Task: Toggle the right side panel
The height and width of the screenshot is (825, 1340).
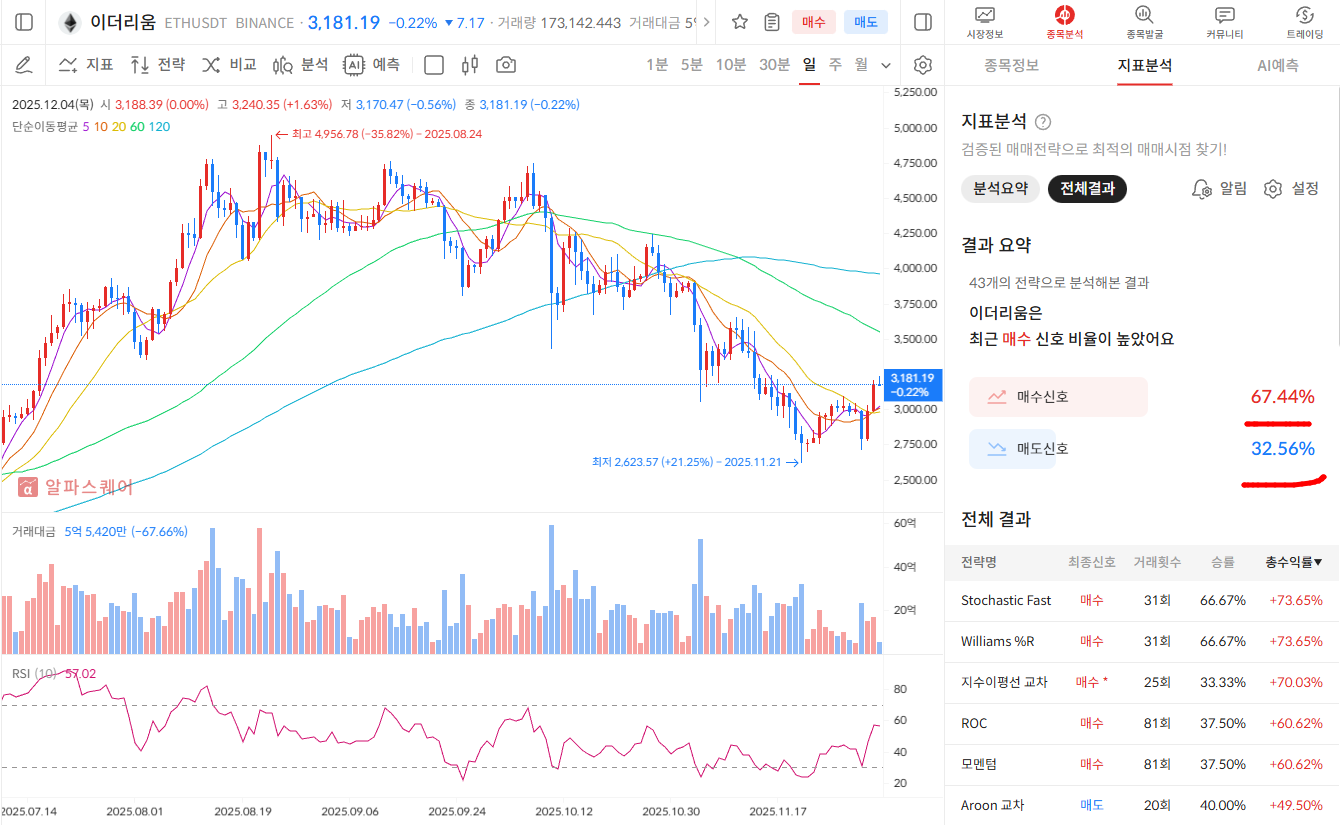Action: coord(923,22)
